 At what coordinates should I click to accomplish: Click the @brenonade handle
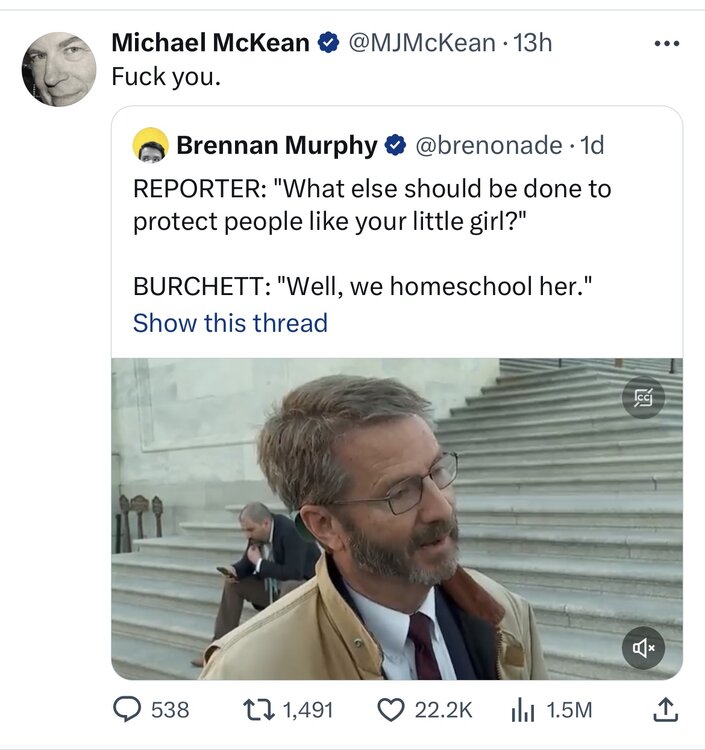click(488, 146)
